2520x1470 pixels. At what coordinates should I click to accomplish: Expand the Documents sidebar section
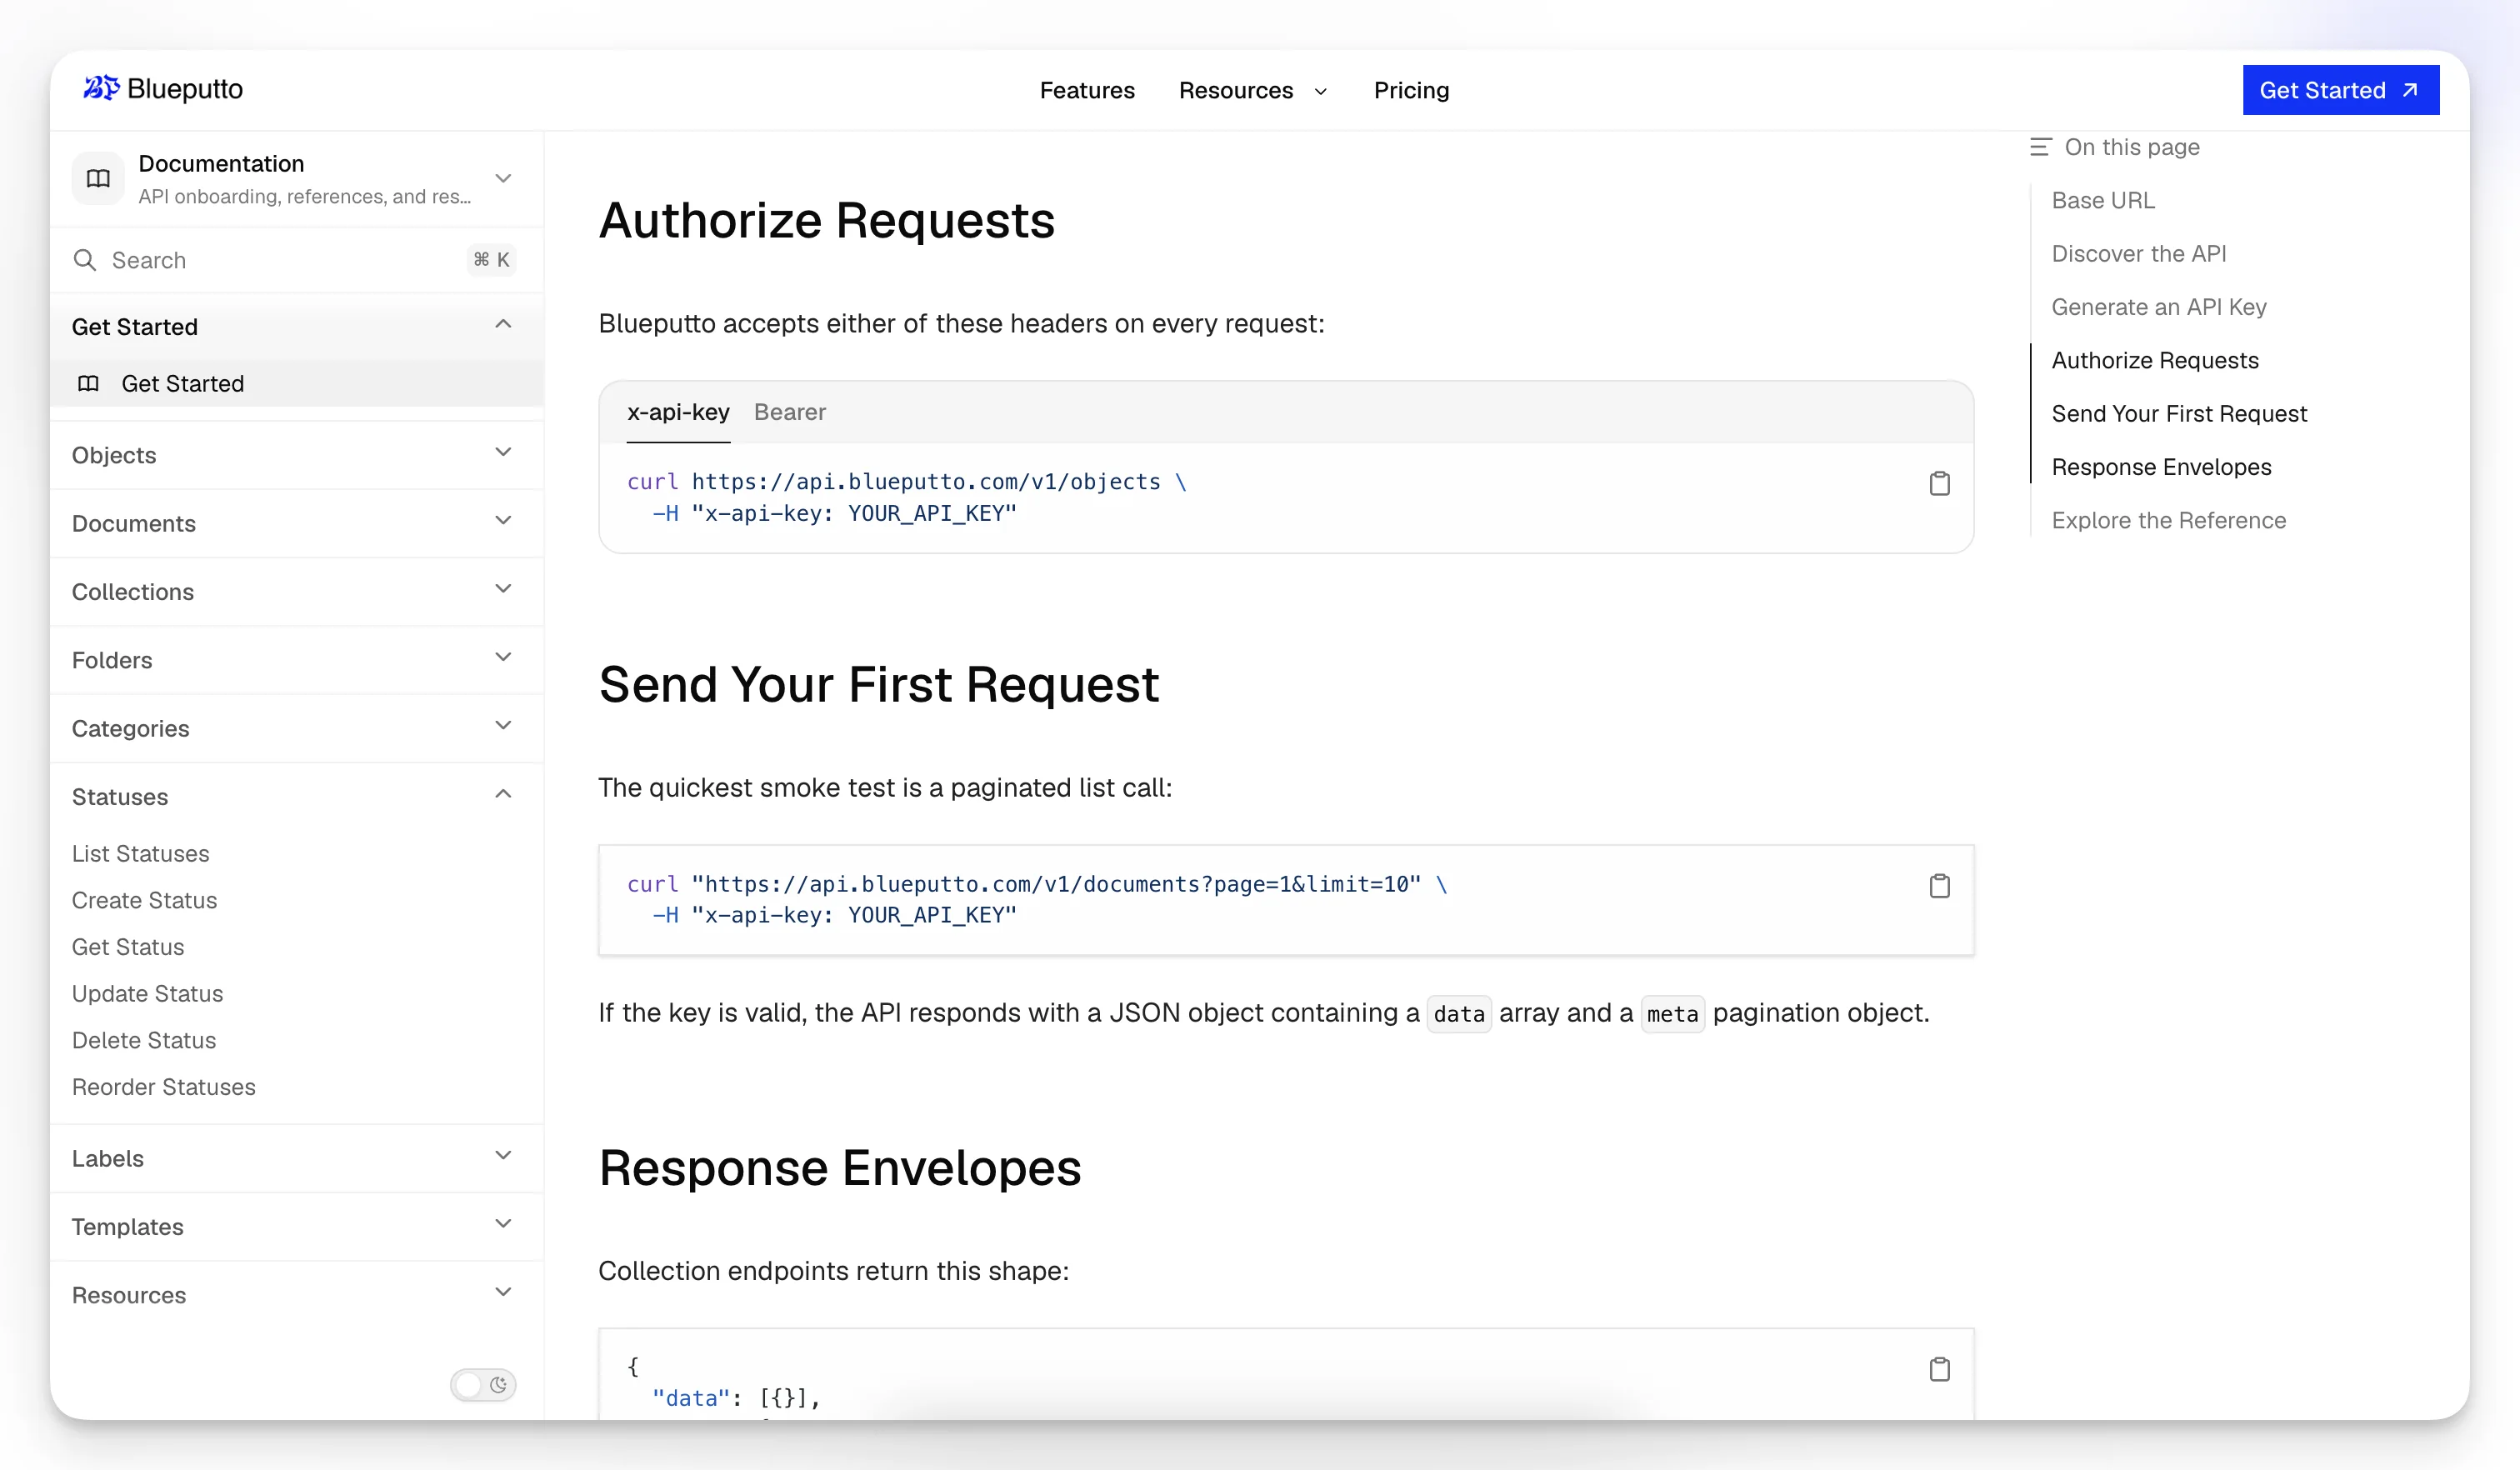point(296,523)
